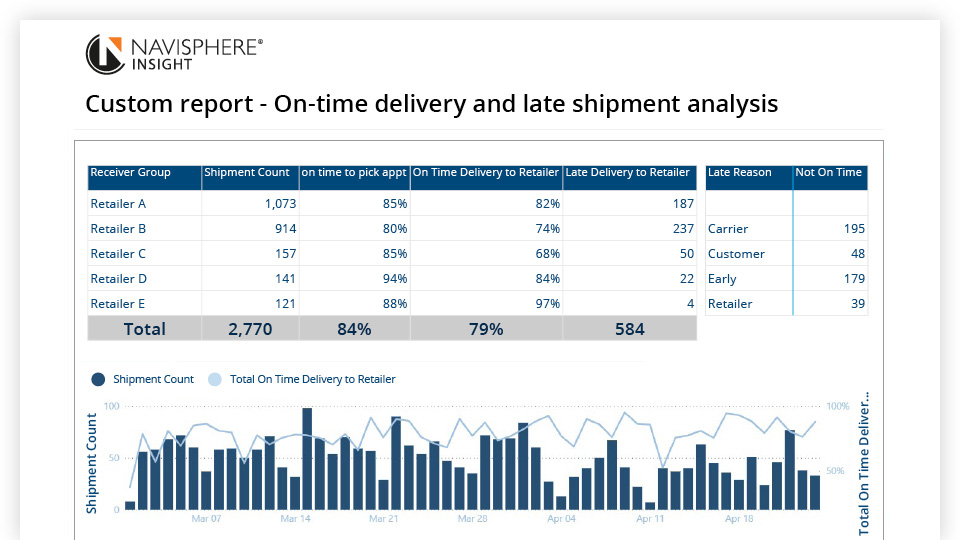The height and width of the screenshot is (540, 960).
Task: Select the Retailer B row
Action: (119, 229)
